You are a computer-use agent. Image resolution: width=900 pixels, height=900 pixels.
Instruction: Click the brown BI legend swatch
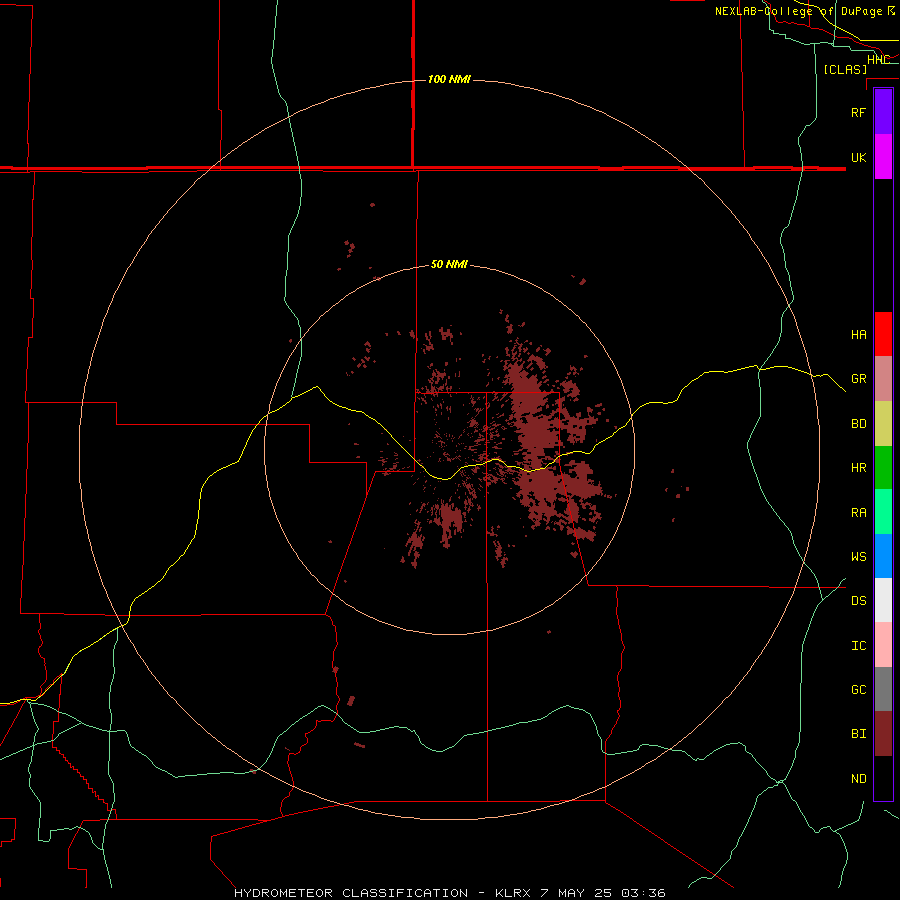tap(883, 734)
